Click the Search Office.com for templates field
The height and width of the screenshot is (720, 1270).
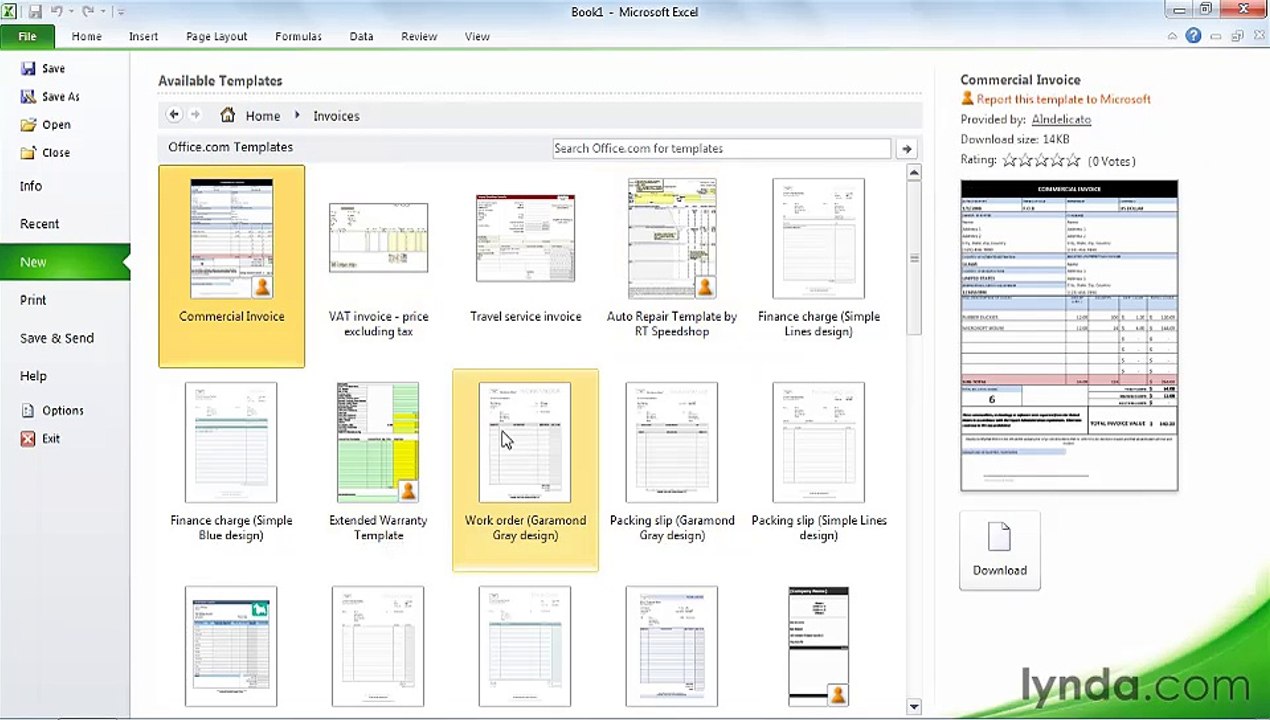721,148
